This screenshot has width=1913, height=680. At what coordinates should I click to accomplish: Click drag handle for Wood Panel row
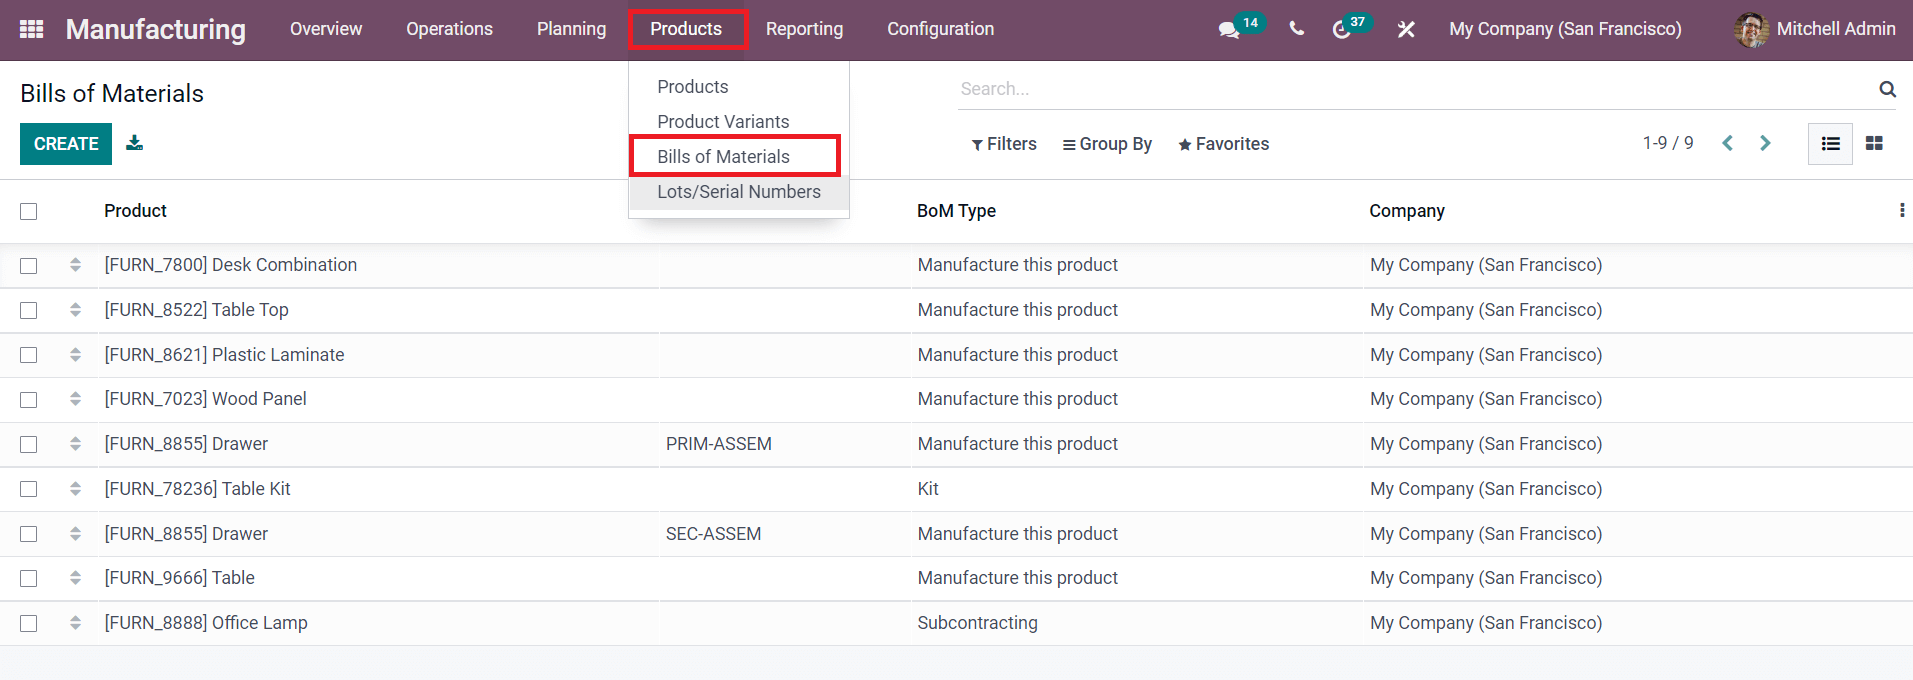click(x=75, y=399)
